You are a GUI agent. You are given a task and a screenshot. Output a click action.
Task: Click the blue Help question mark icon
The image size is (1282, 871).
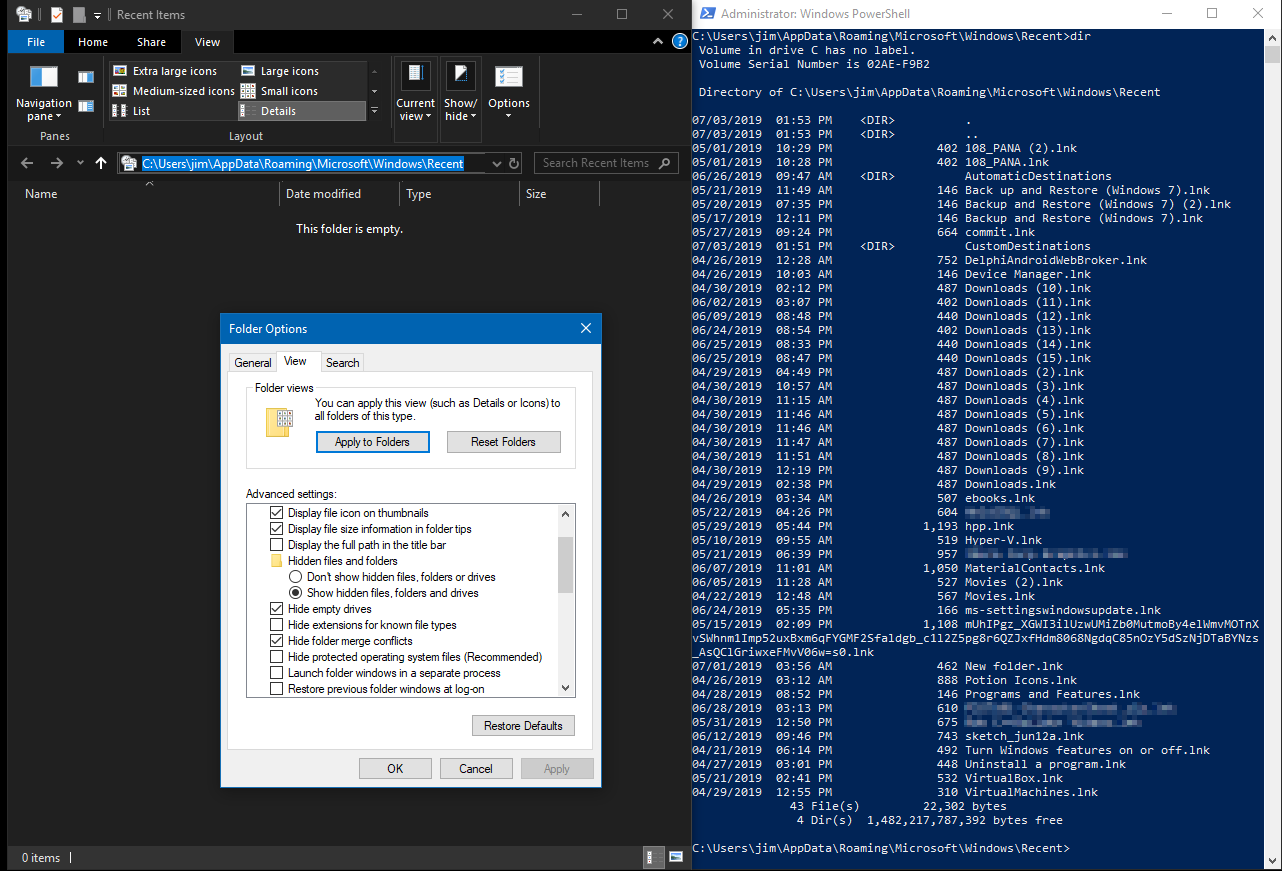click(679, 42)
